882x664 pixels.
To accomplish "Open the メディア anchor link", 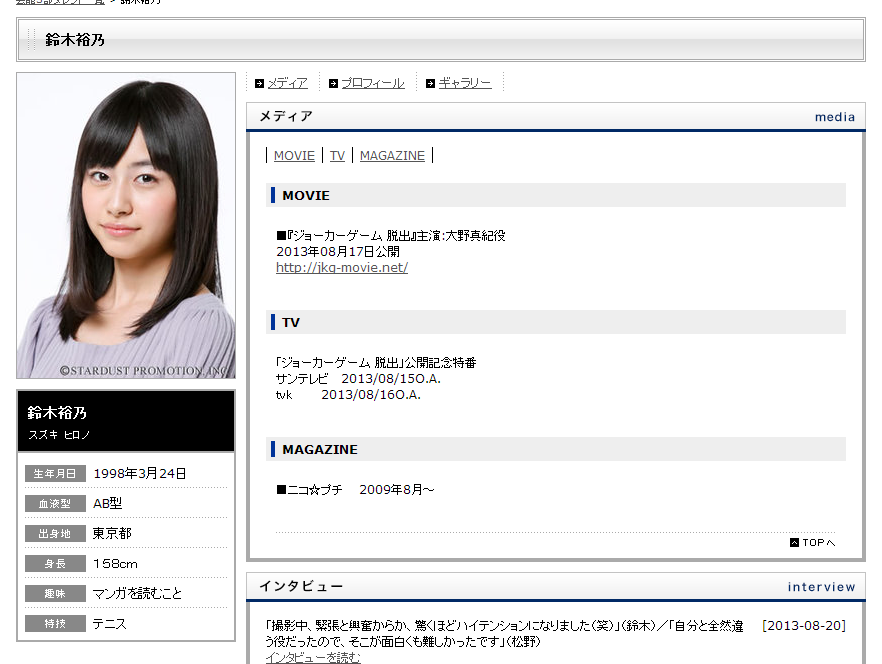I will 287,83.
